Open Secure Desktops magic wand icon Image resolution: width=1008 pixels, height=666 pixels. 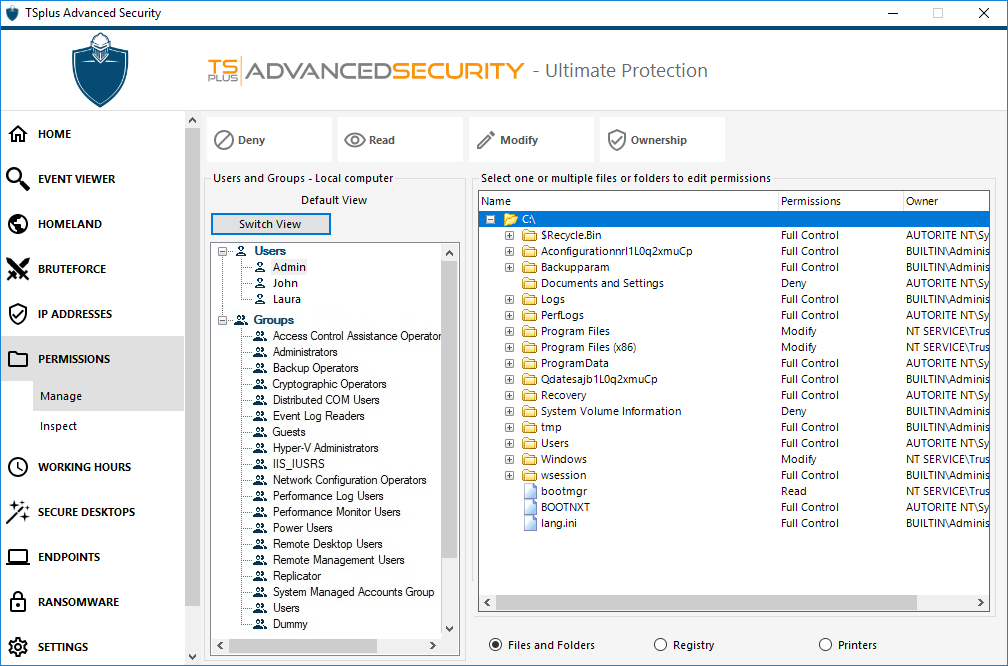(18, 512)
